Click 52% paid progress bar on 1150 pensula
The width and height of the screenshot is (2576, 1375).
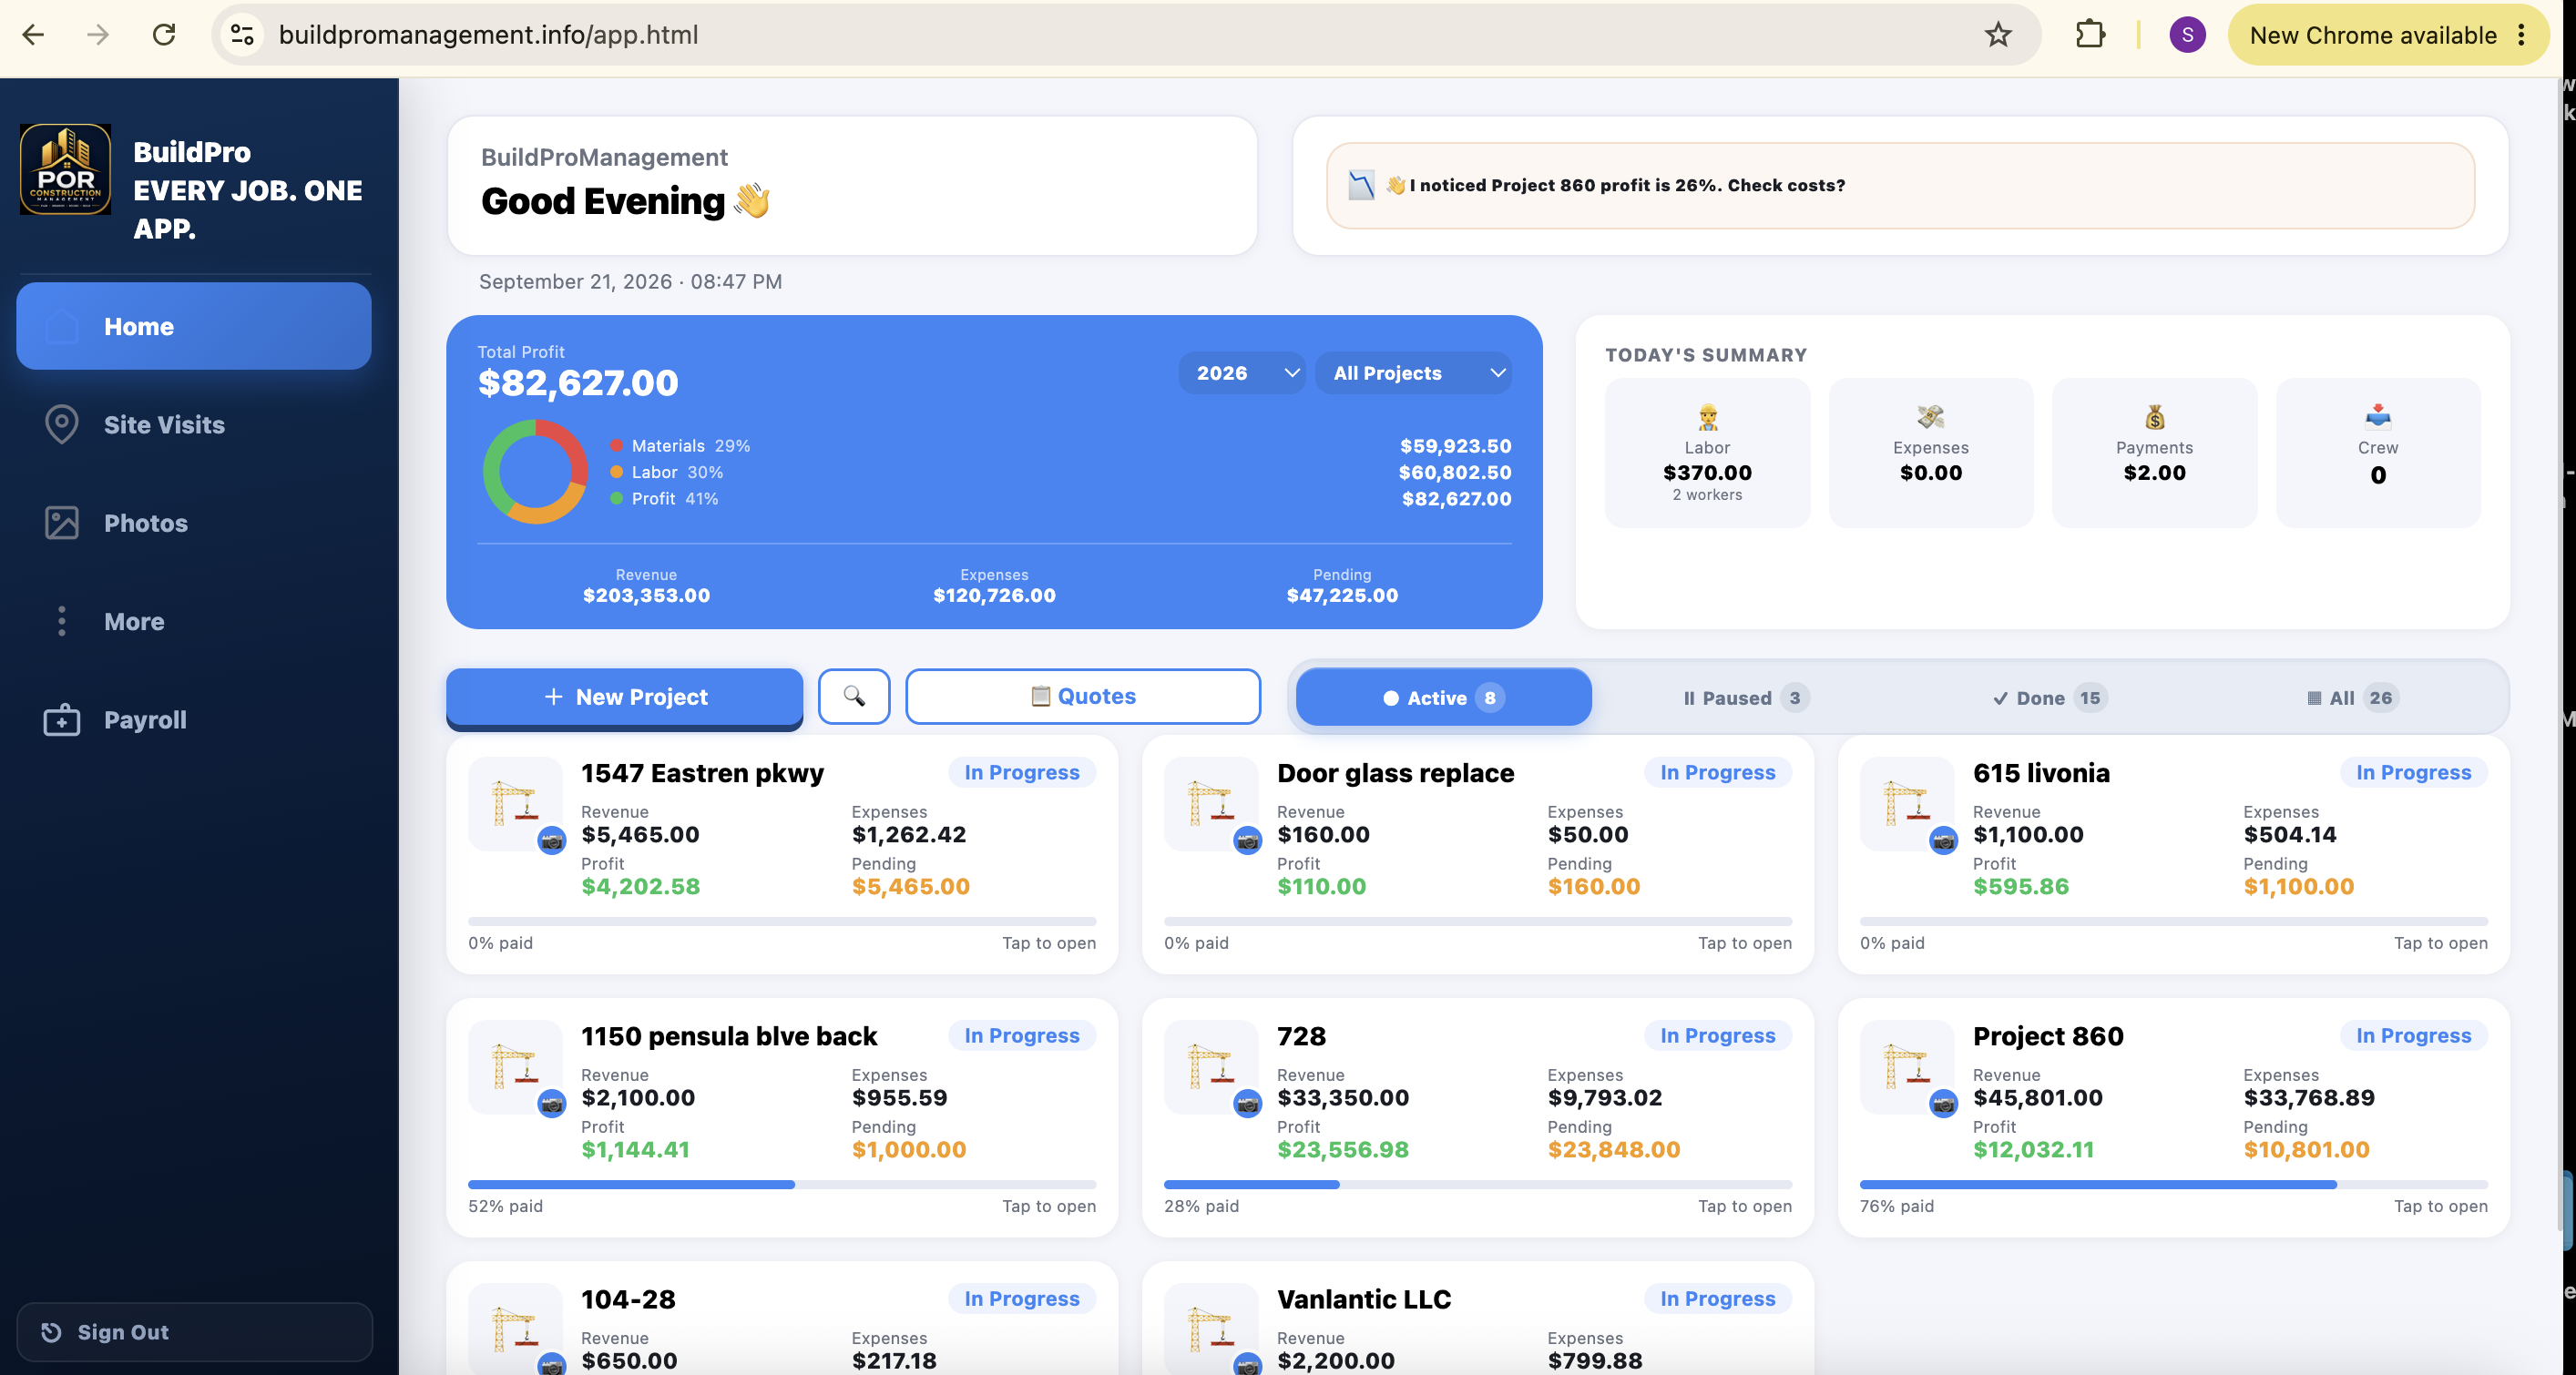781,1184
